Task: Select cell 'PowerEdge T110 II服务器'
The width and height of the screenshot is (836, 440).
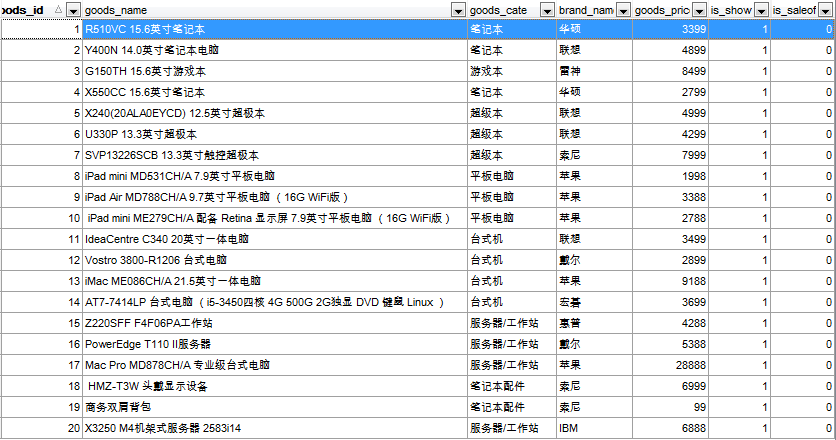Action: point(275,344)
